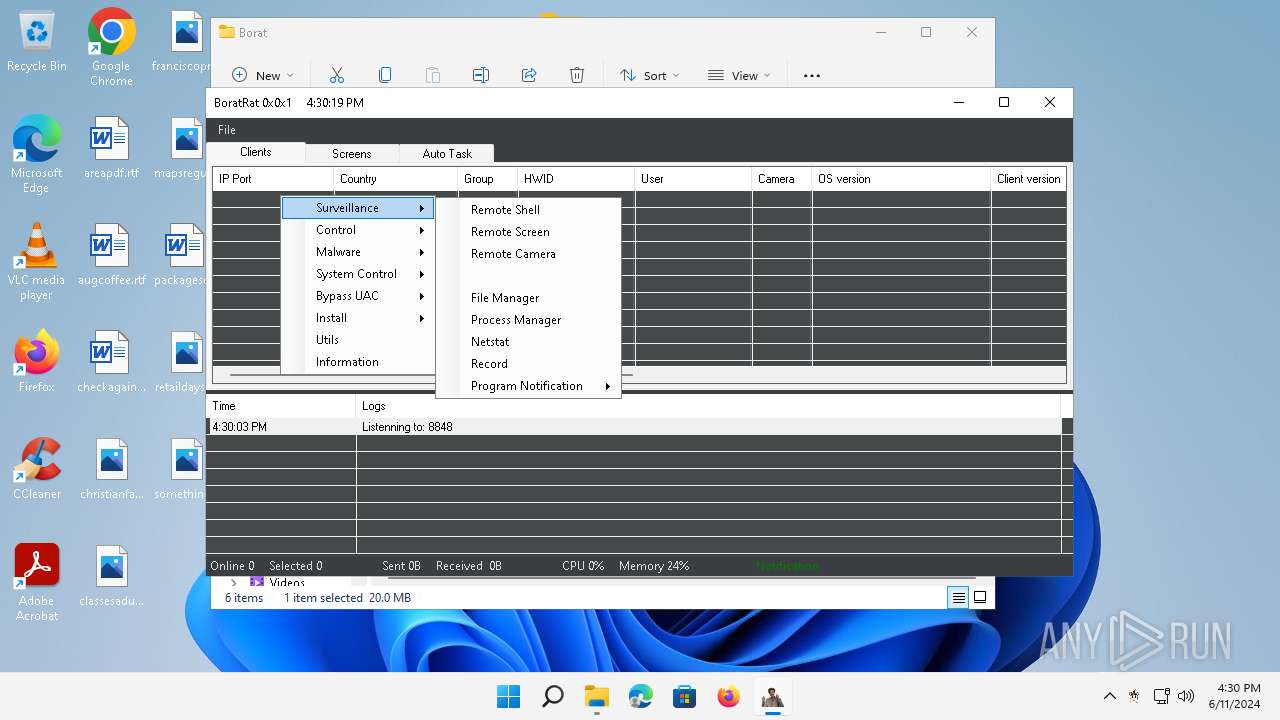Expand Malware submenu
Viewport: 1280px width, 720px height.
358,252
